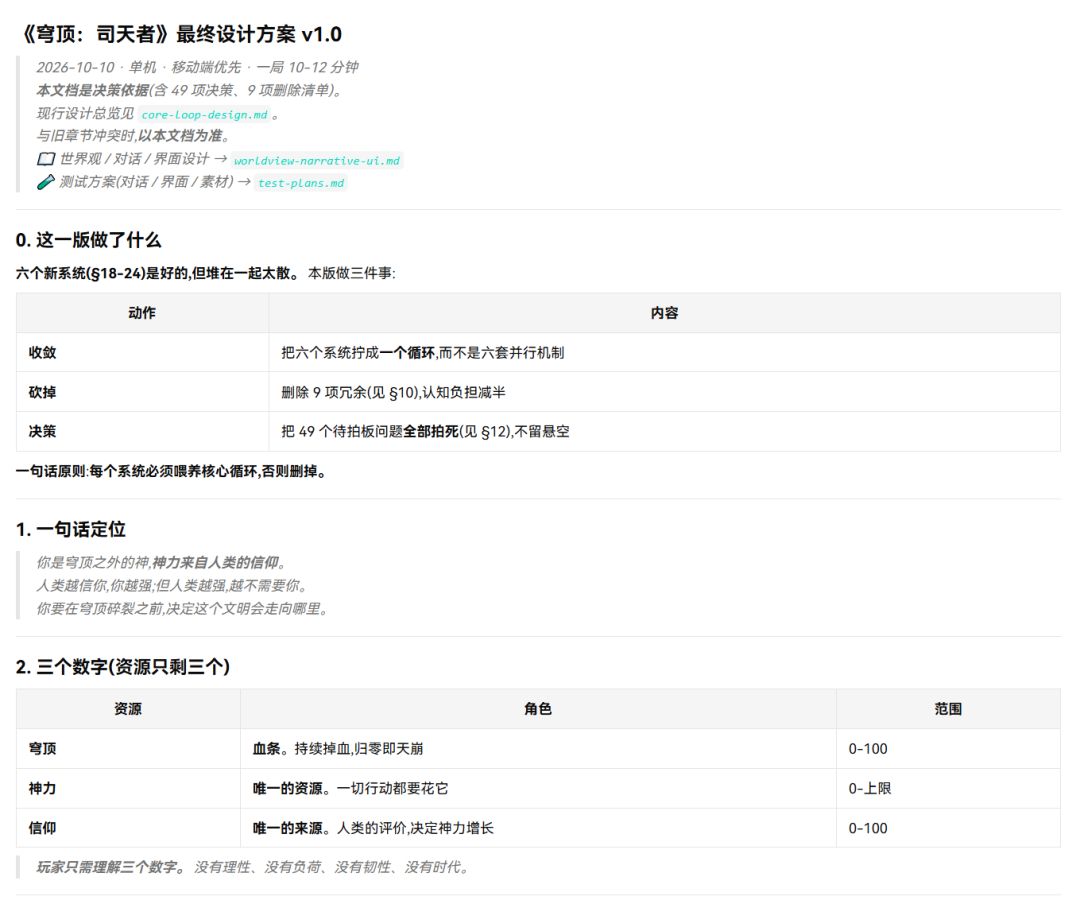Click the "角色" column header
This screenshot has height=904, width=1080.
point(538,709)
